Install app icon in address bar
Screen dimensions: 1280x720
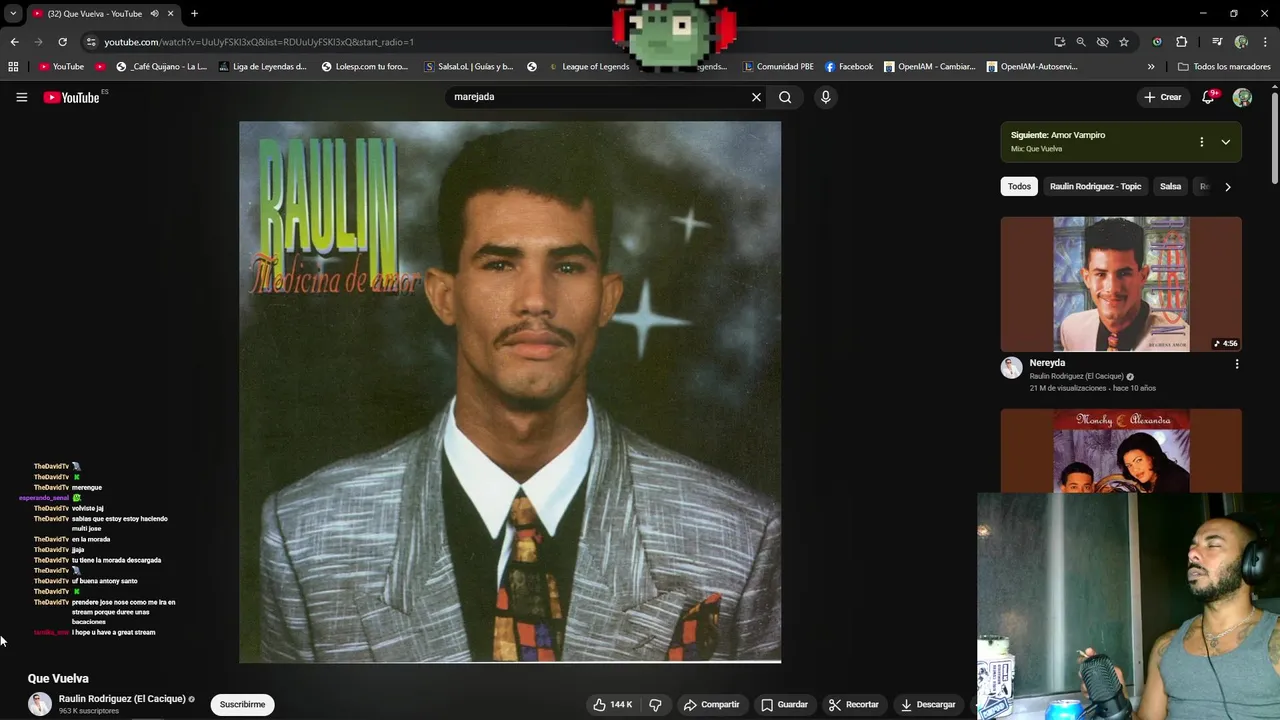tap(1059, 42)
